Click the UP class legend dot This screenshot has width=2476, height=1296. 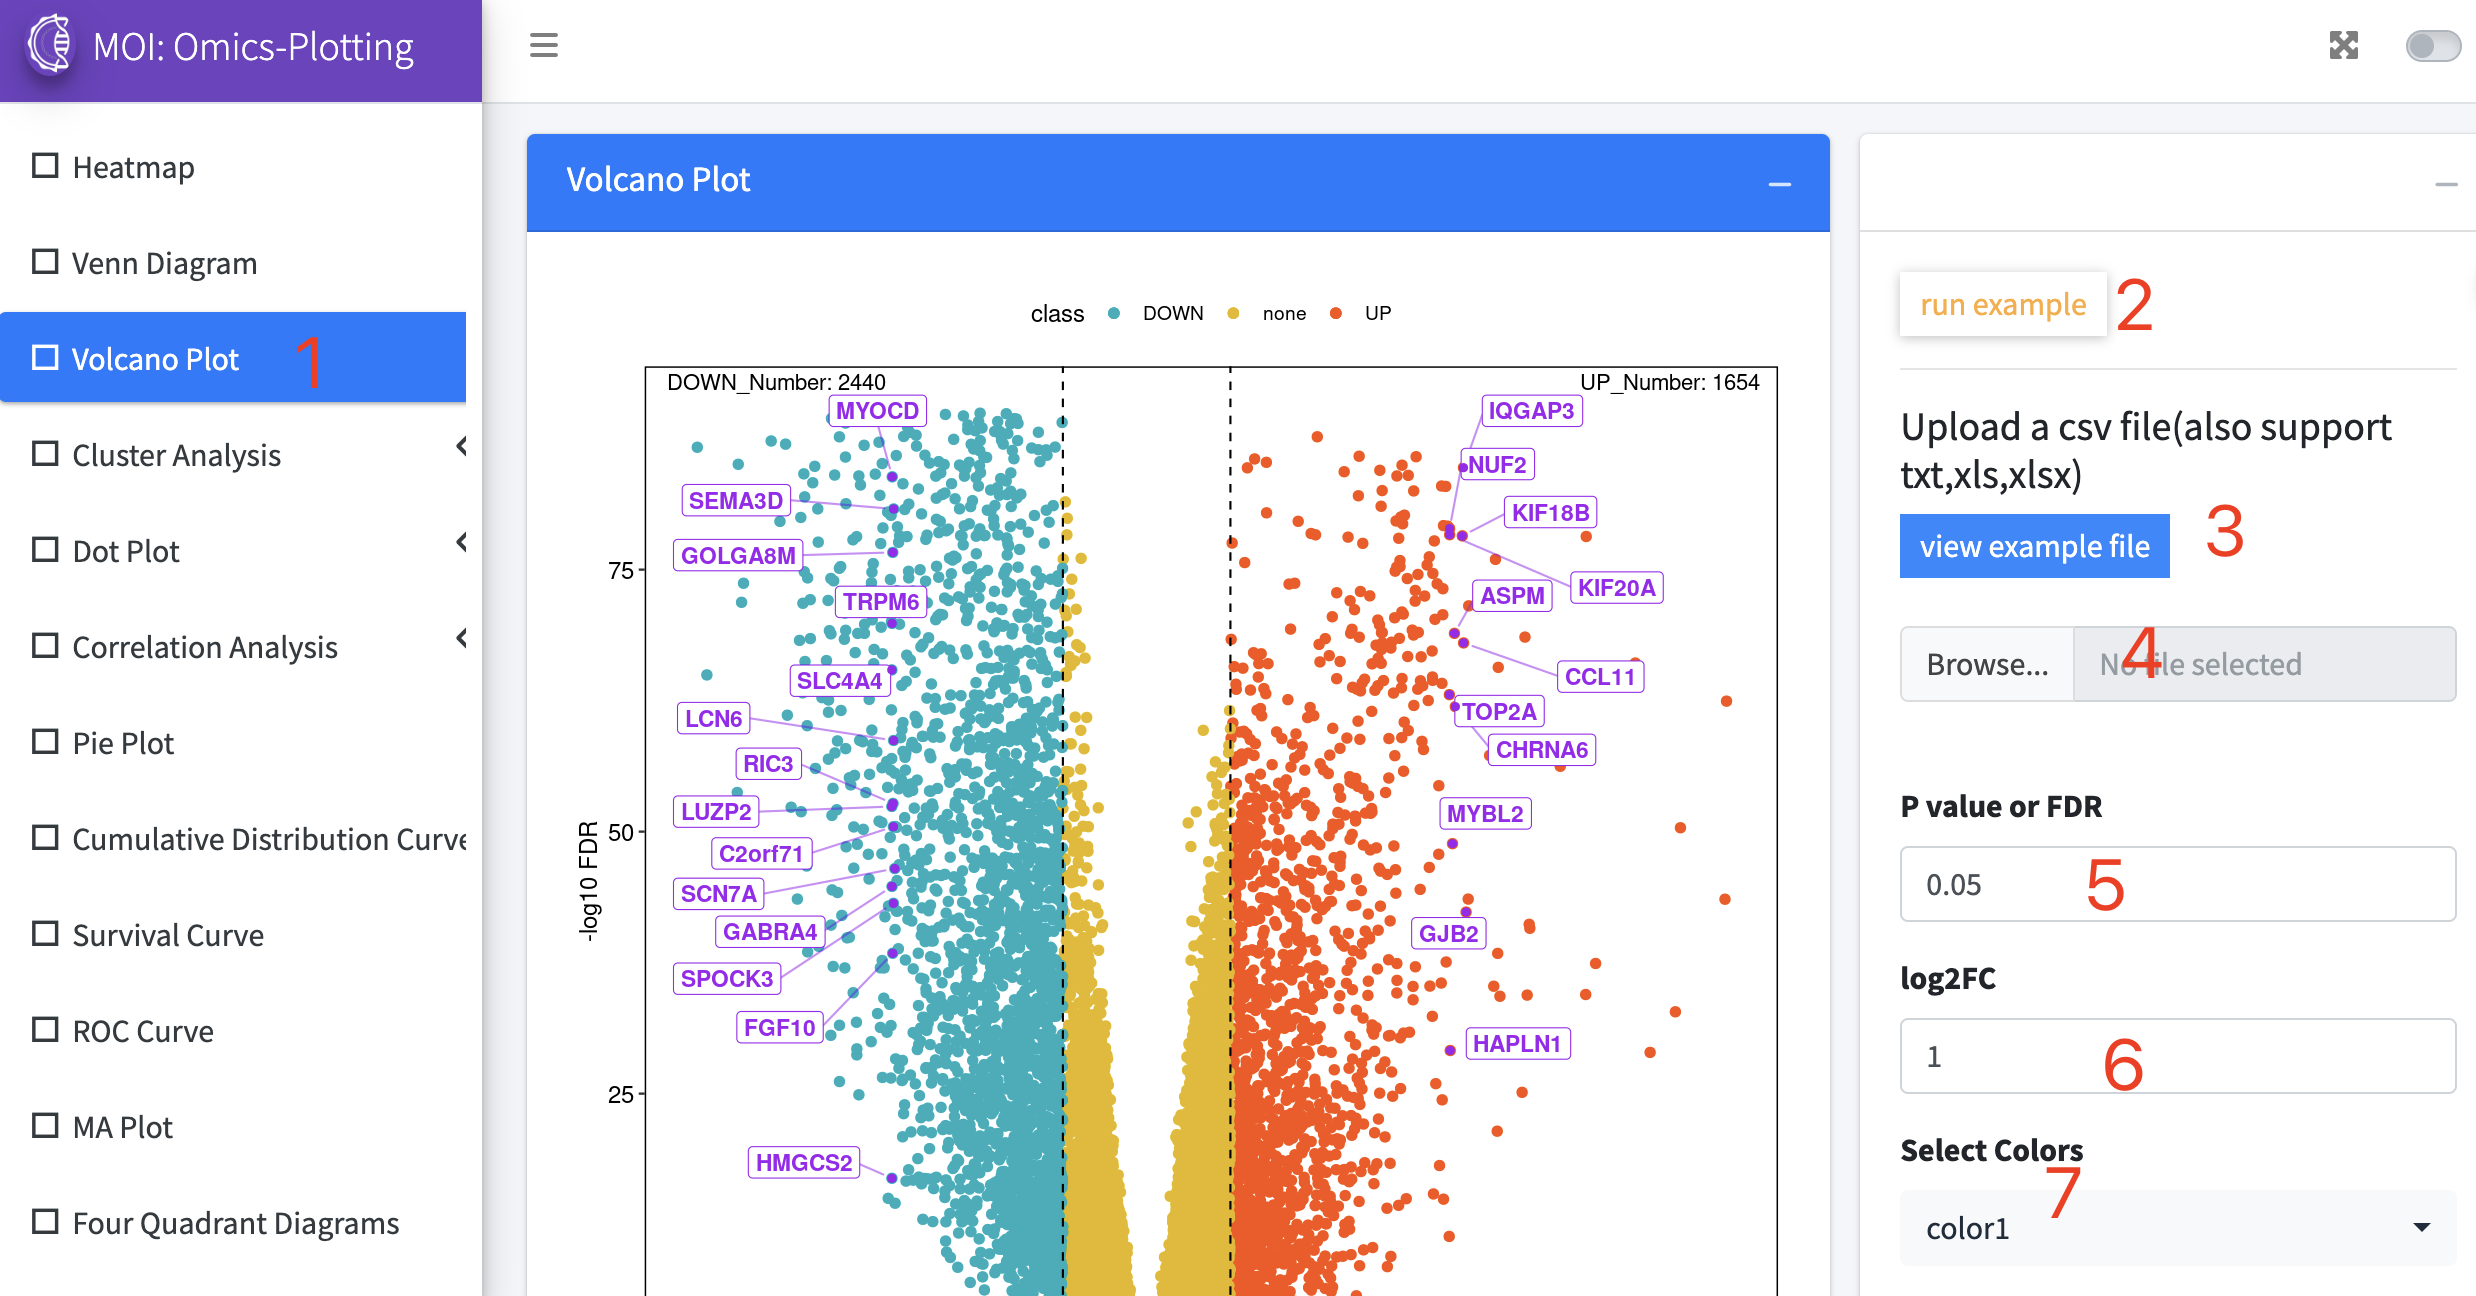coord(1336,314)
